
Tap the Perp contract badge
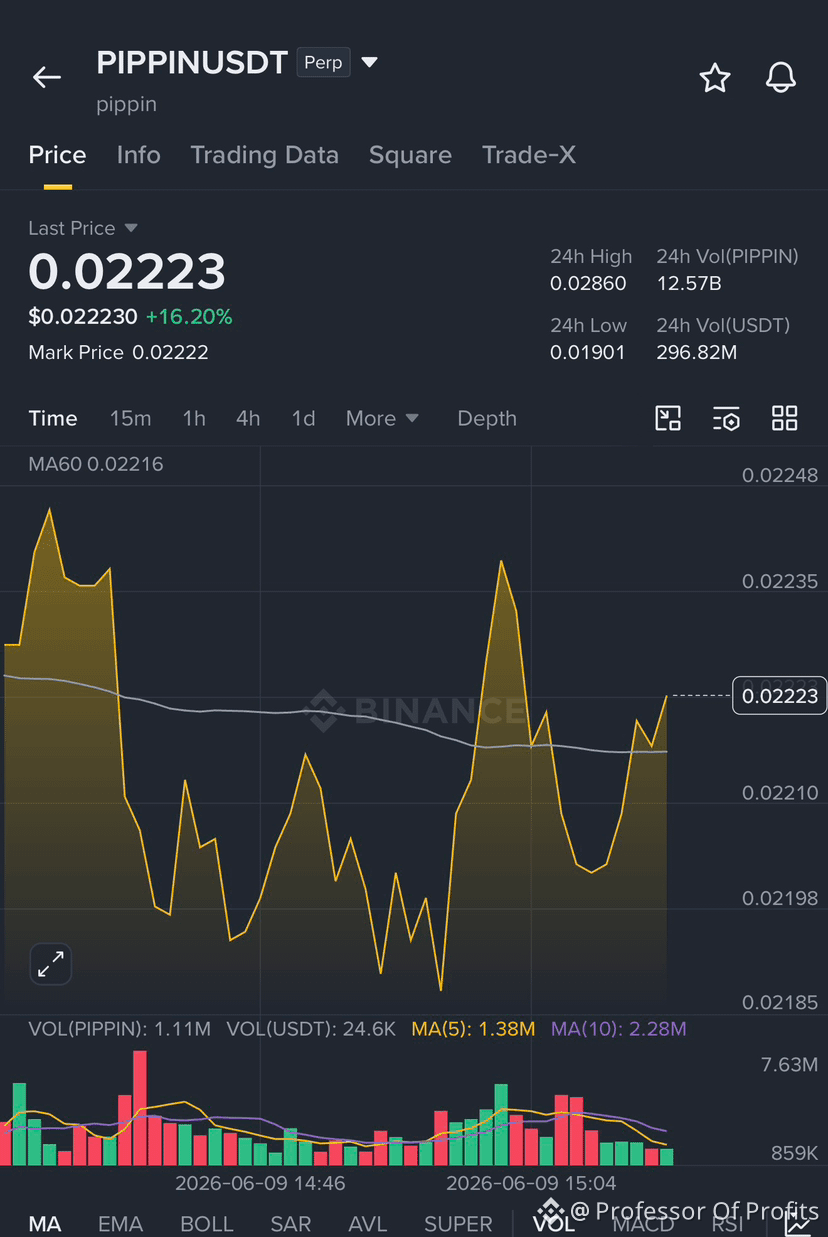(323, 62)
